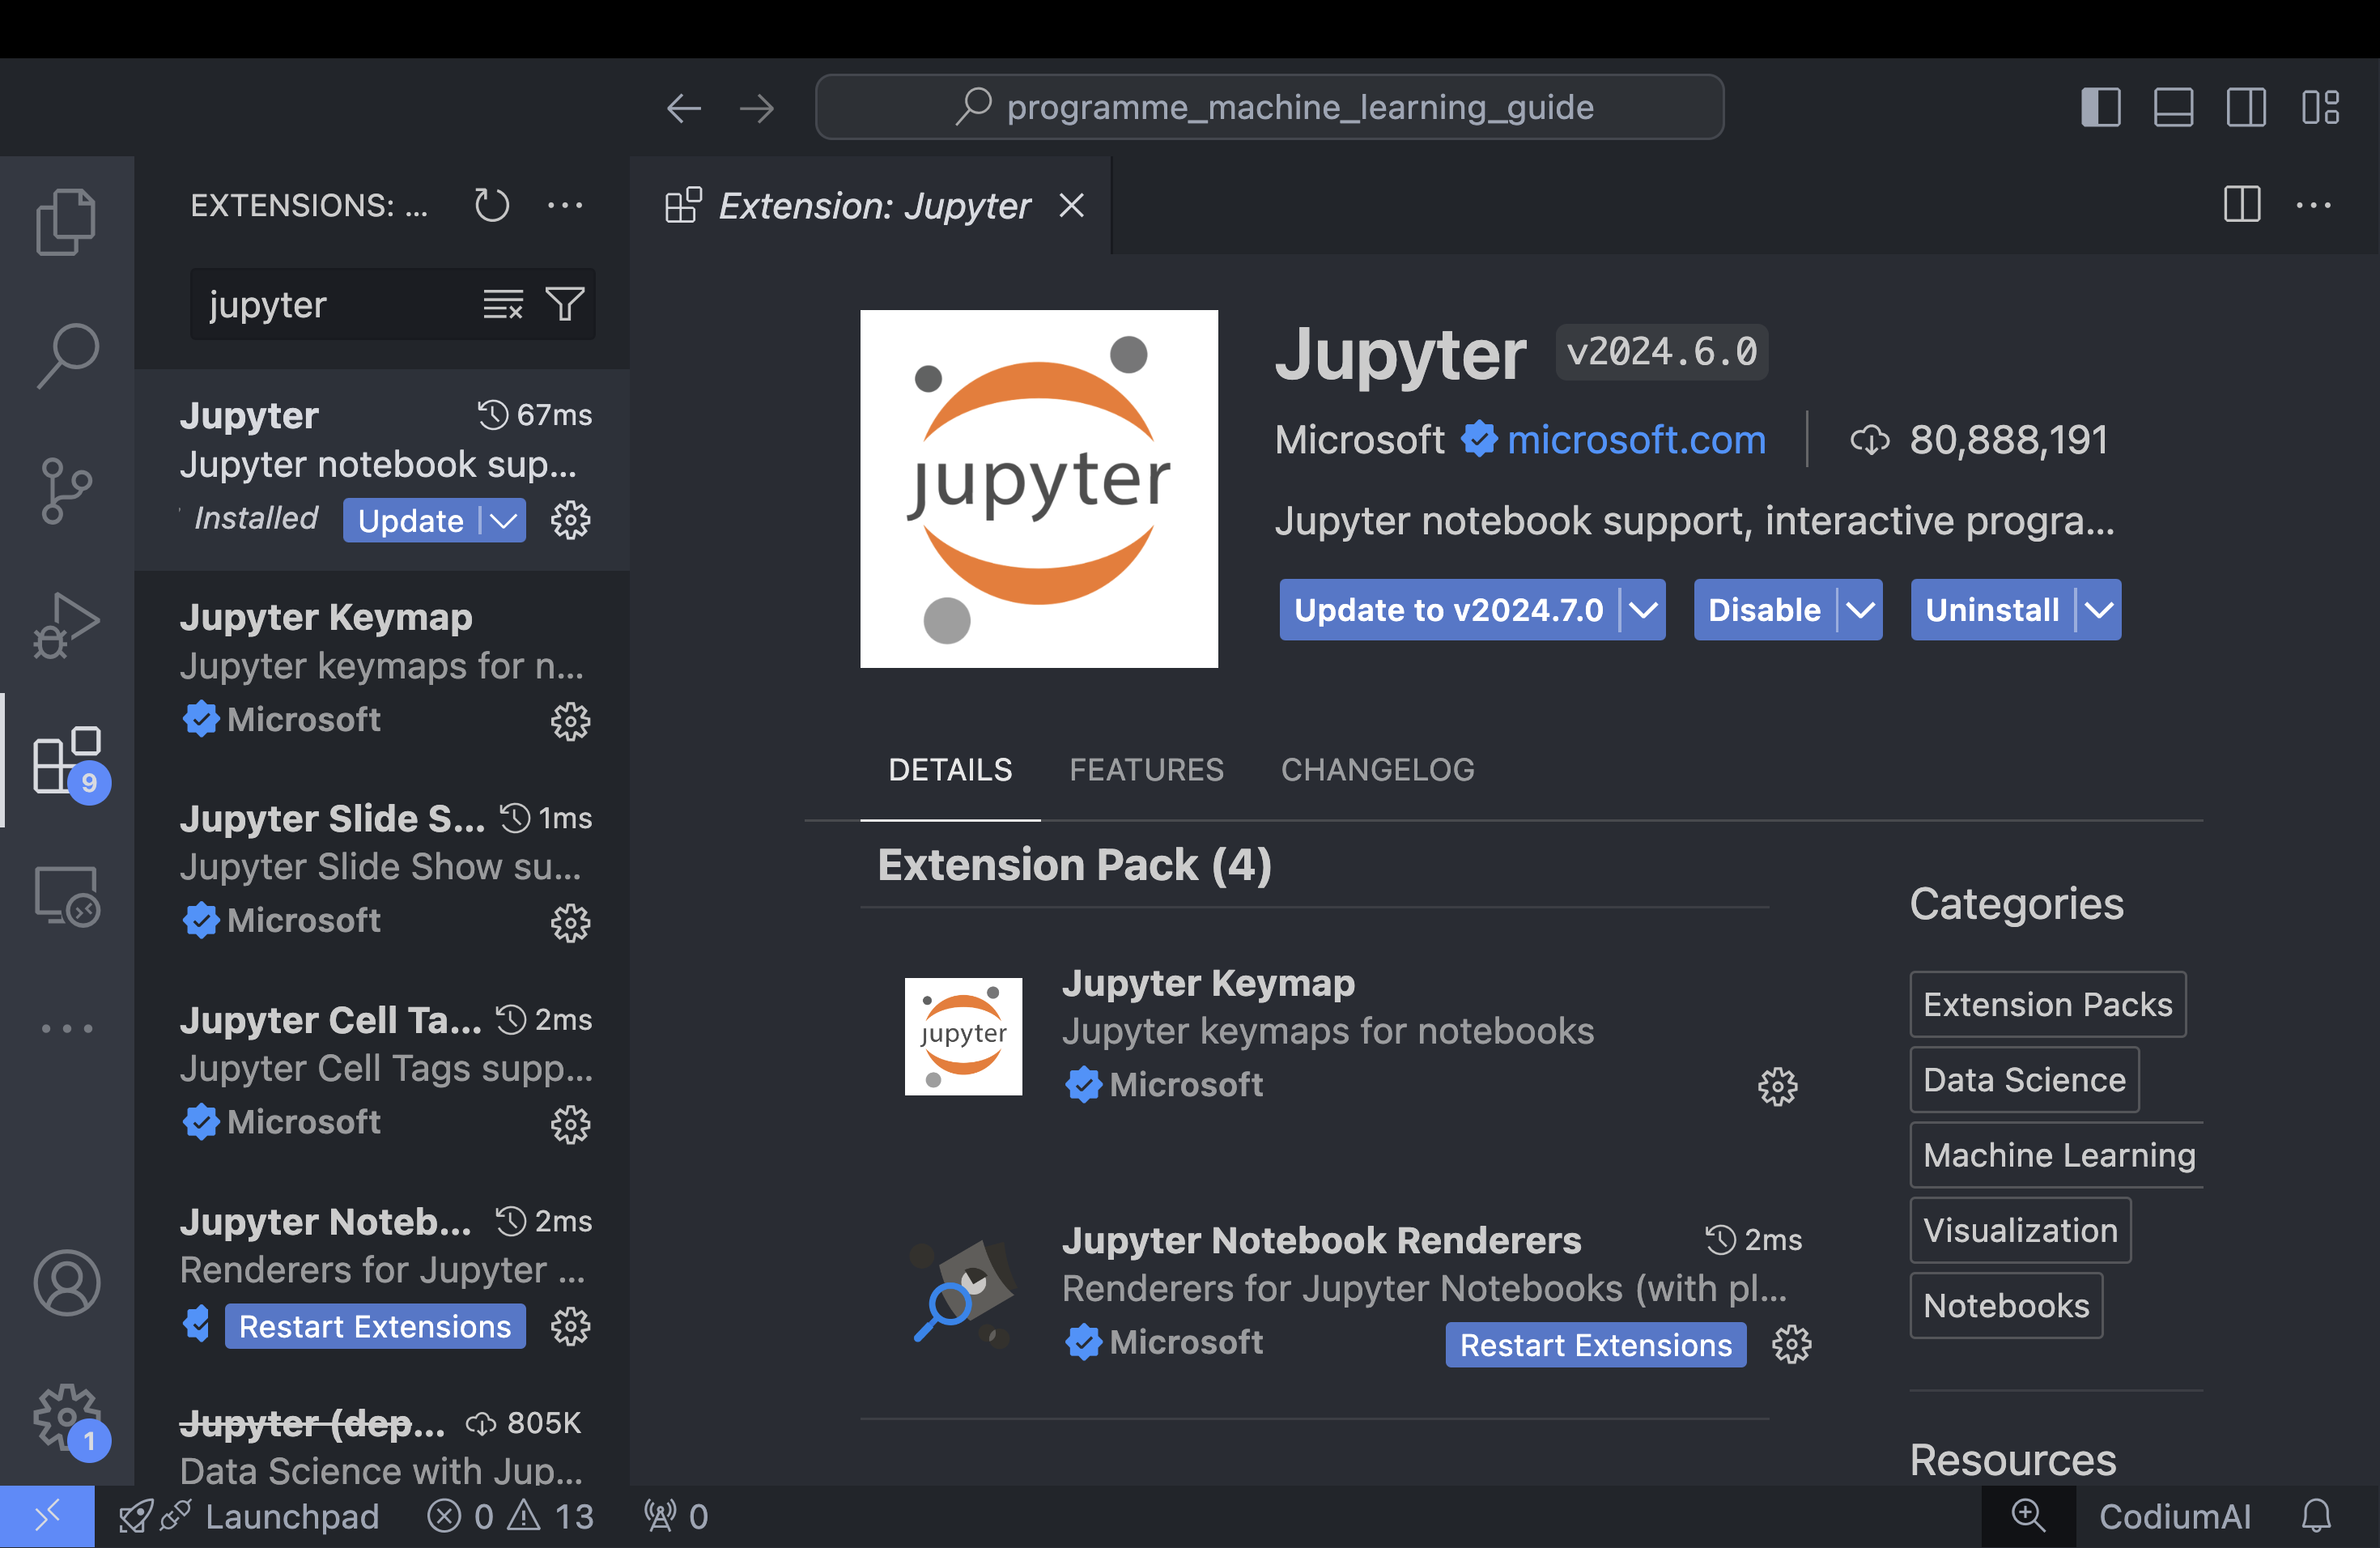Switch to the FEATURES tab
The width and height of the screenshot is (2380, 1548).
point(1146,770)
